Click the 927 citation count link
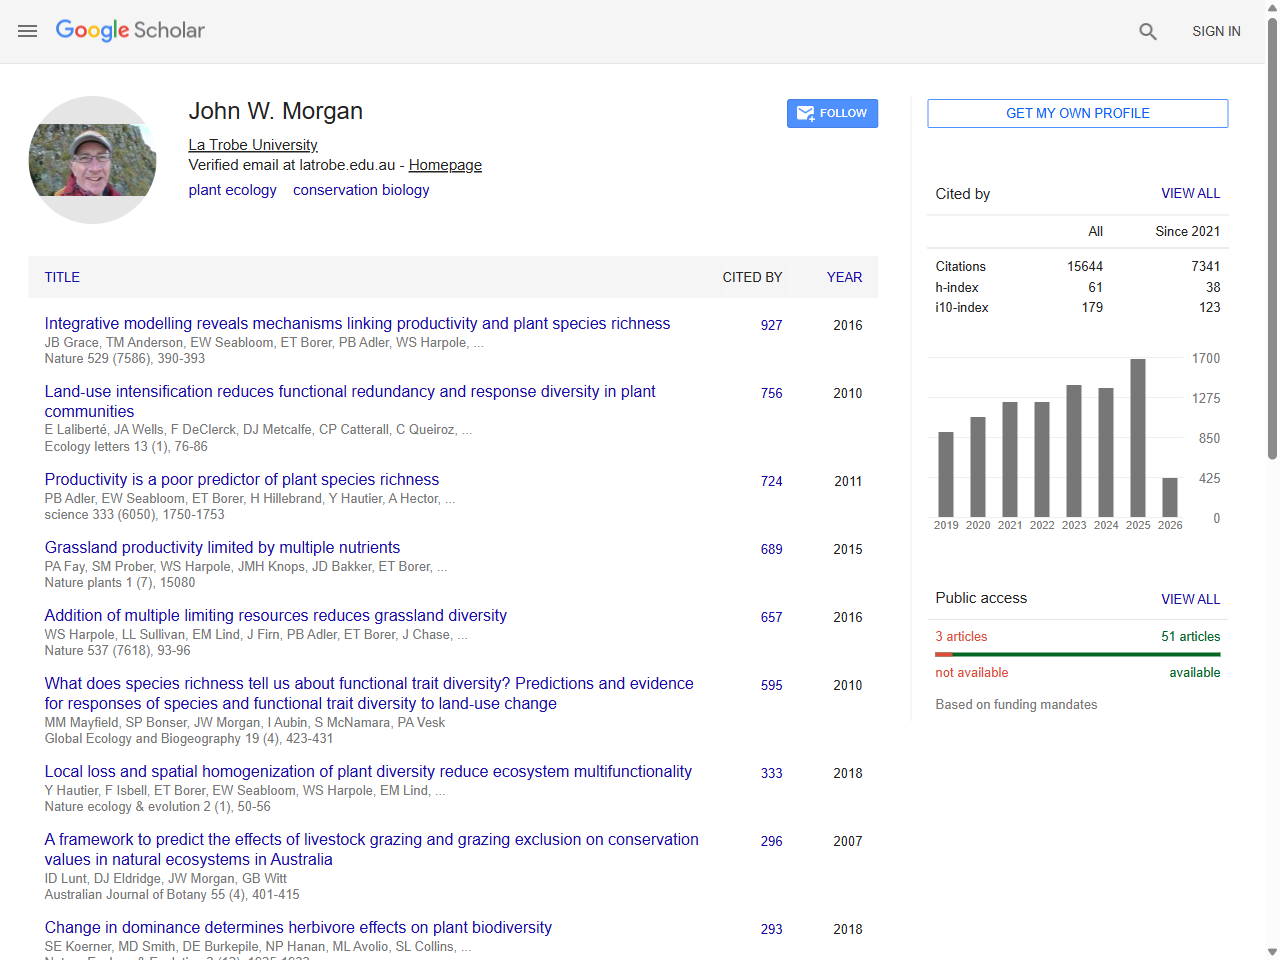Image resolution: width=1280 pixels, height=960 pixels. [x=771, y=325]
